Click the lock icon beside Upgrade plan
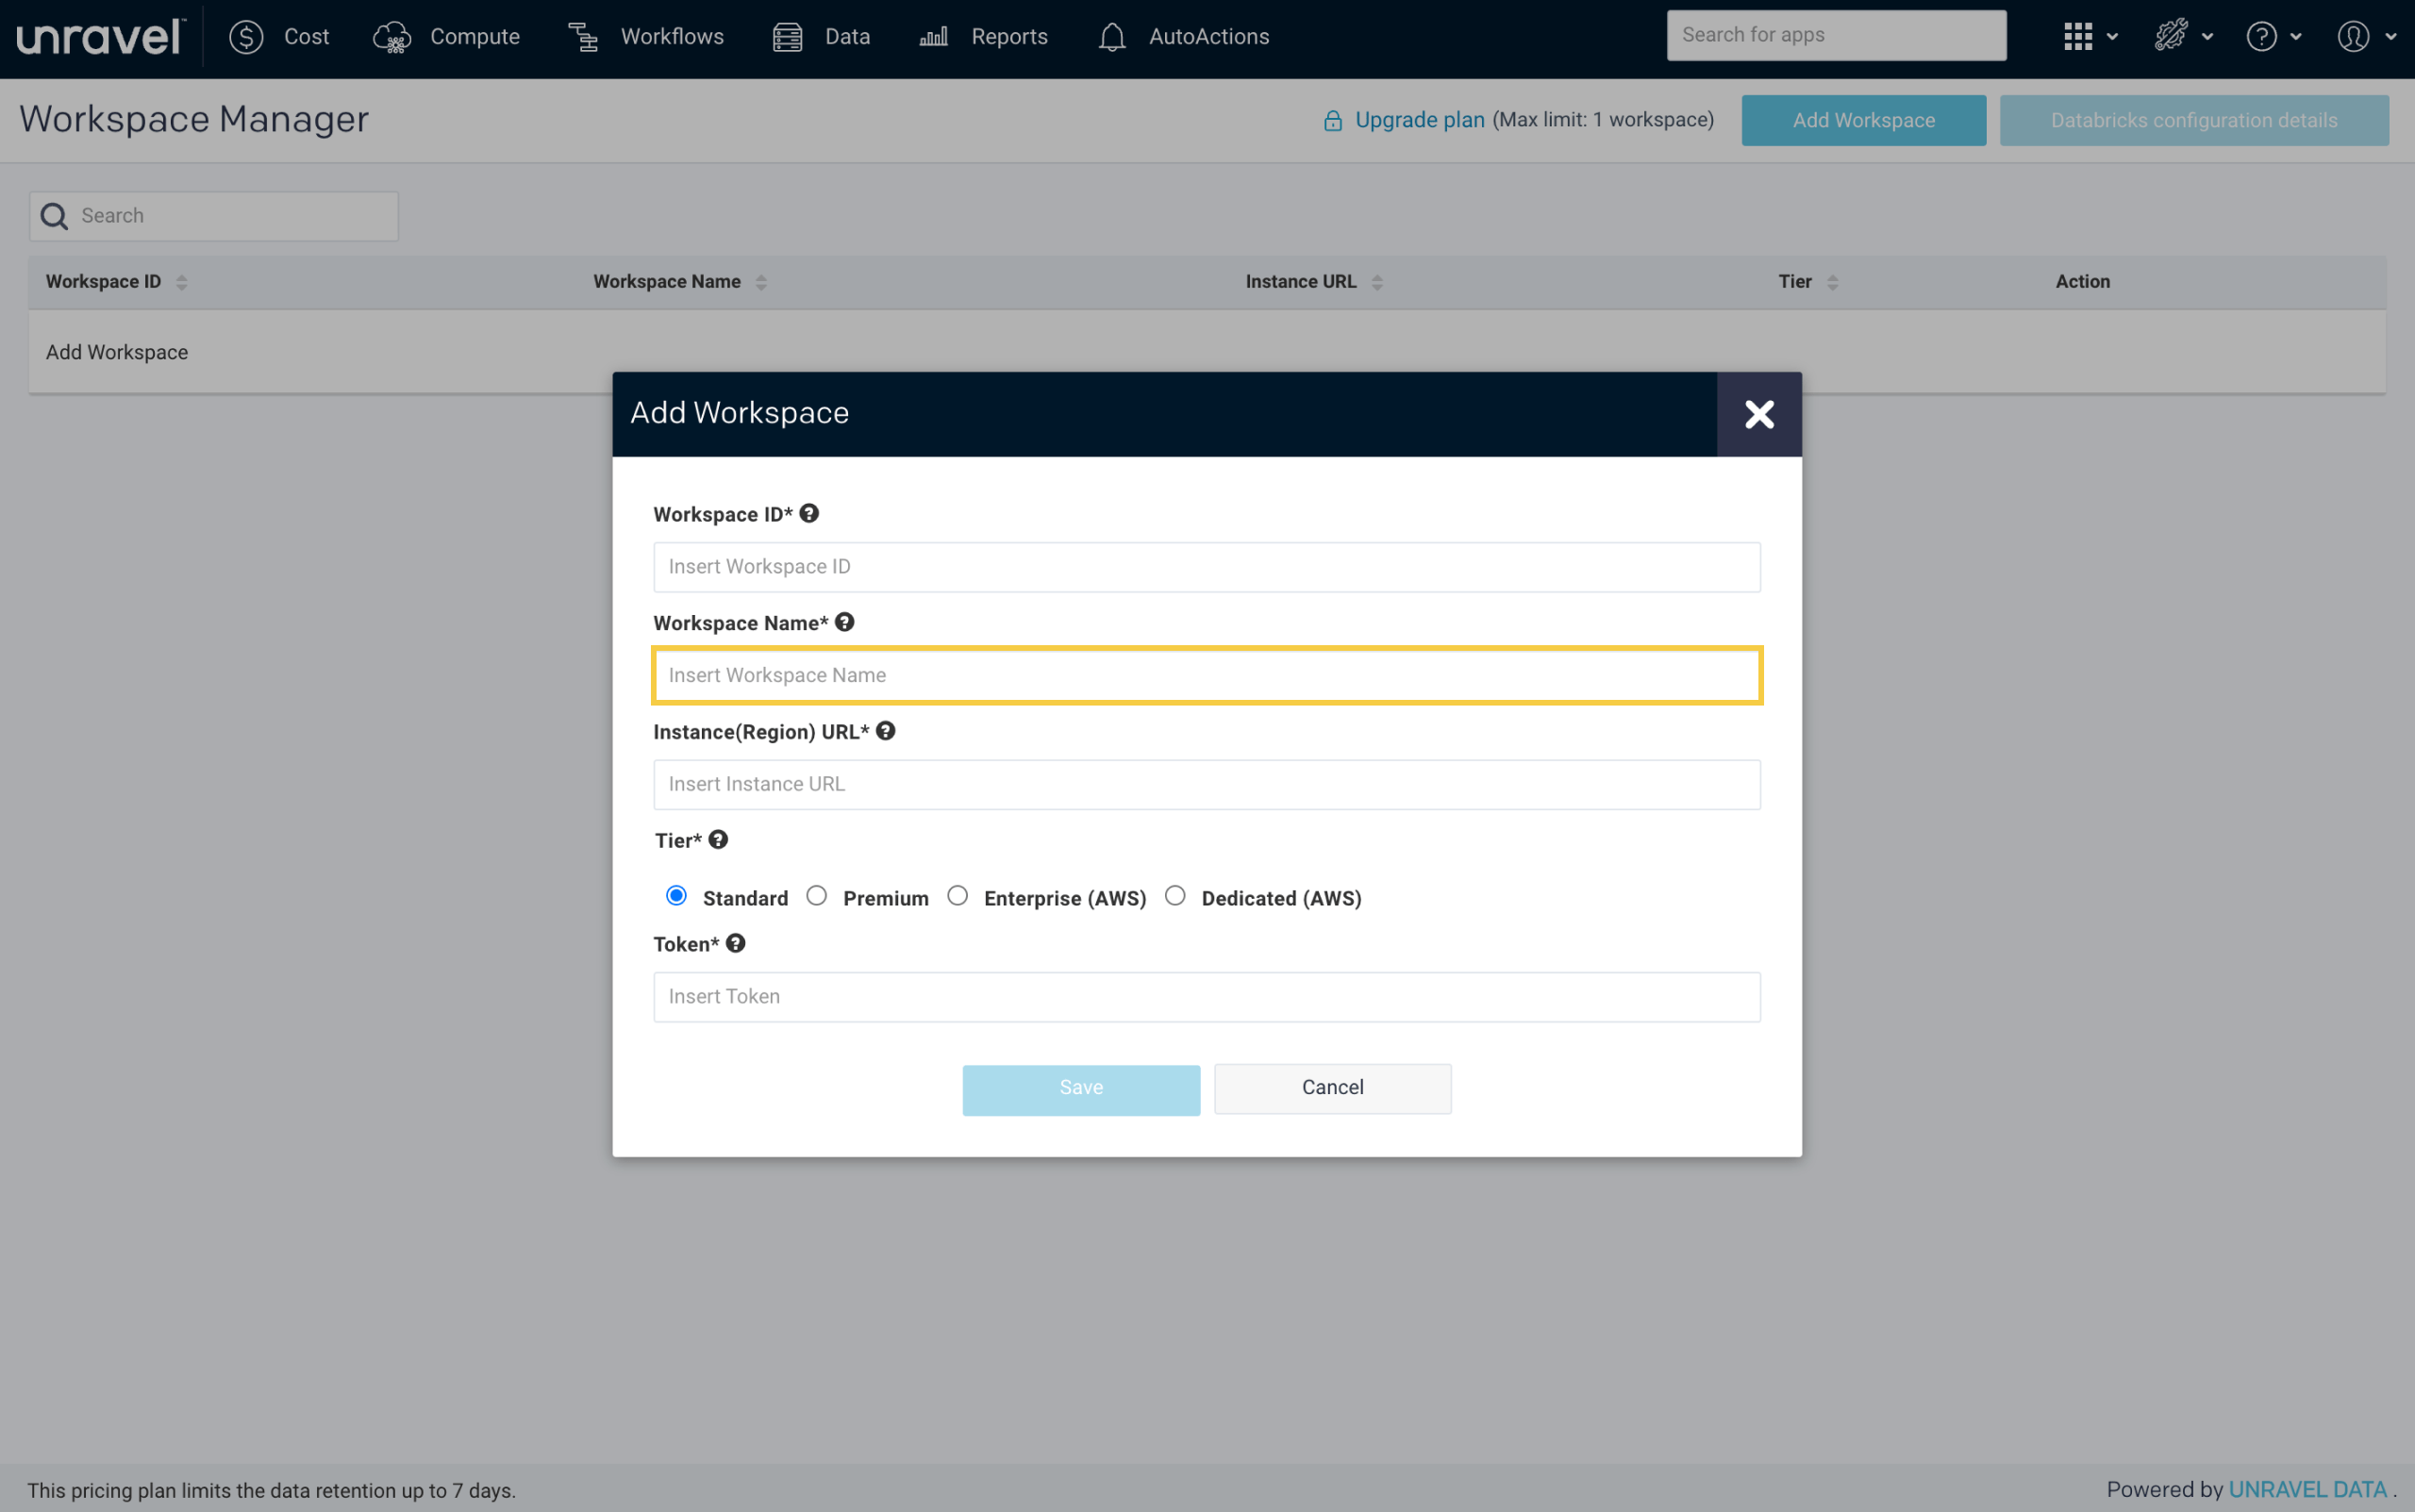The image size is (2415, 1512). 1333,120
